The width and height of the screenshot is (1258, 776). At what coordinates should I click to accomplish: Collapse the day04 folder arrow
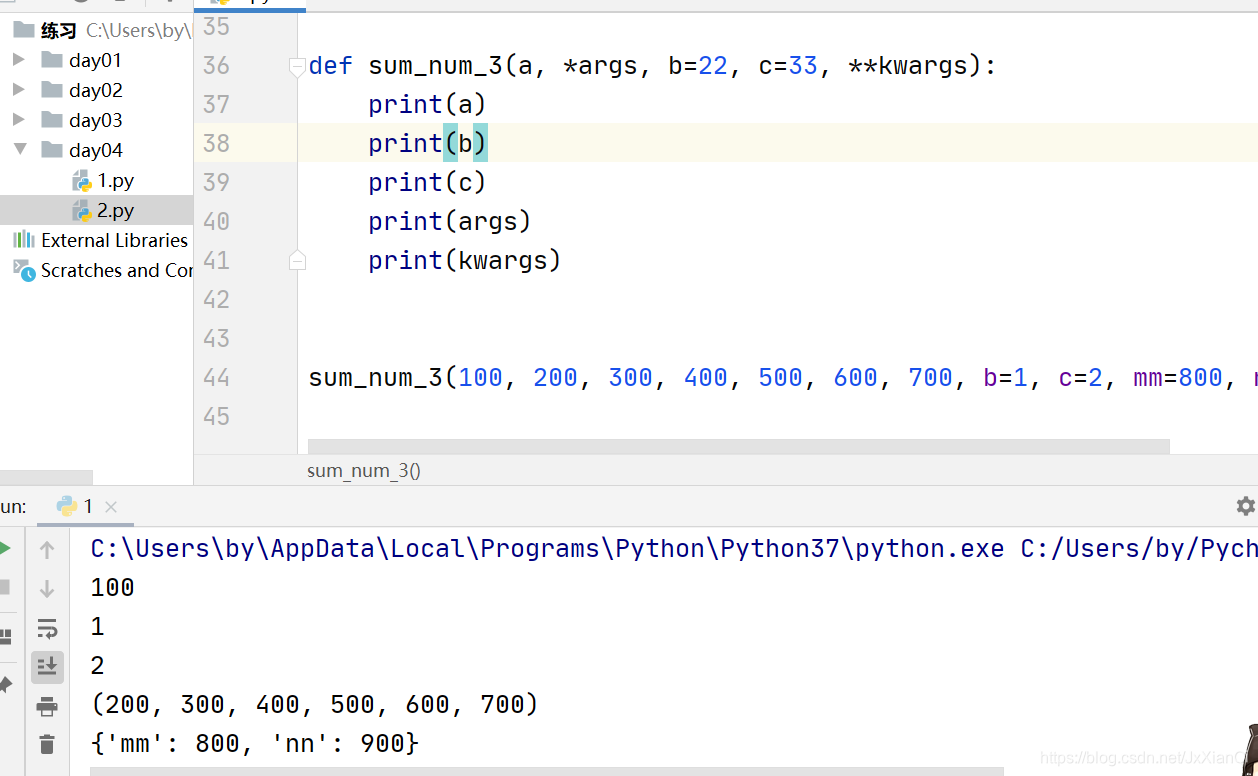[19, 149]
